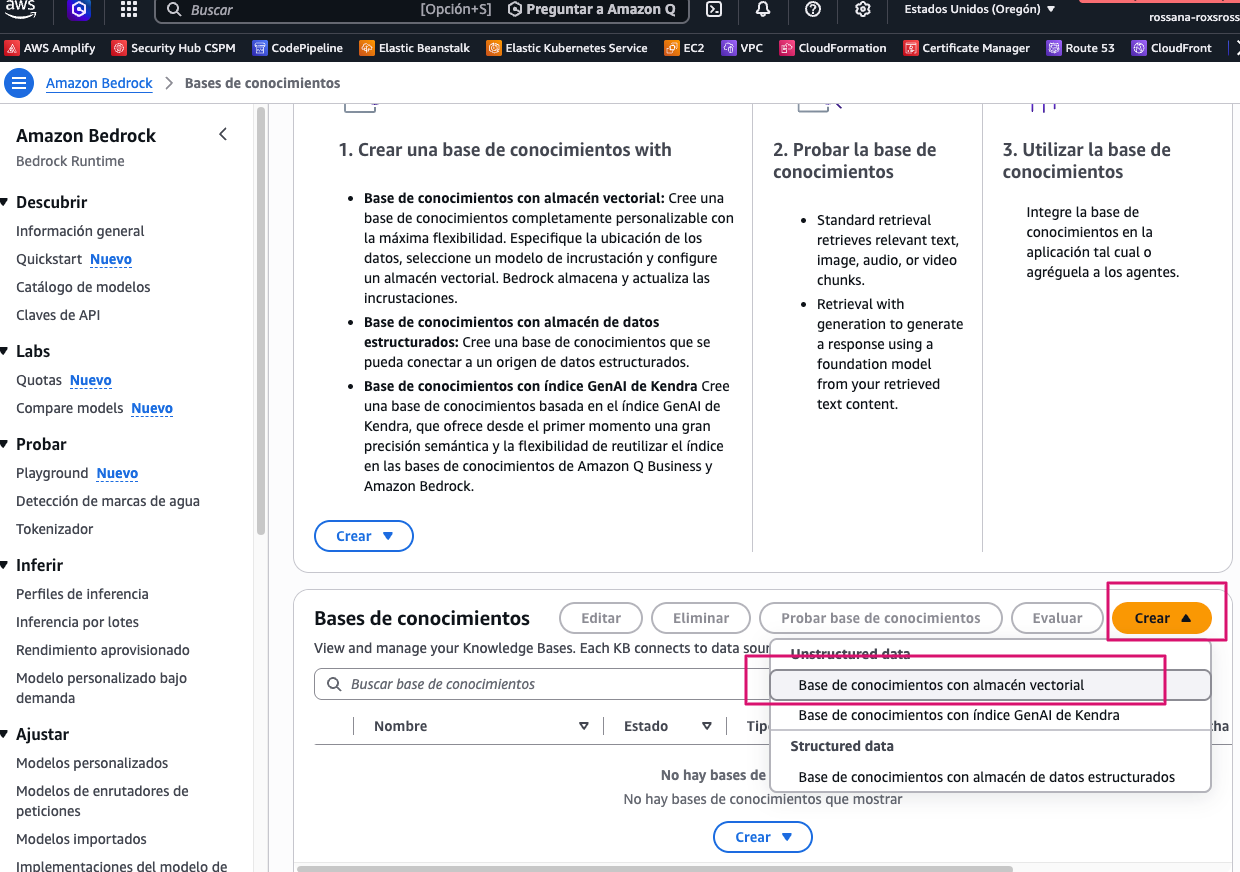Open the AWS services grid menu

(129, 10)
